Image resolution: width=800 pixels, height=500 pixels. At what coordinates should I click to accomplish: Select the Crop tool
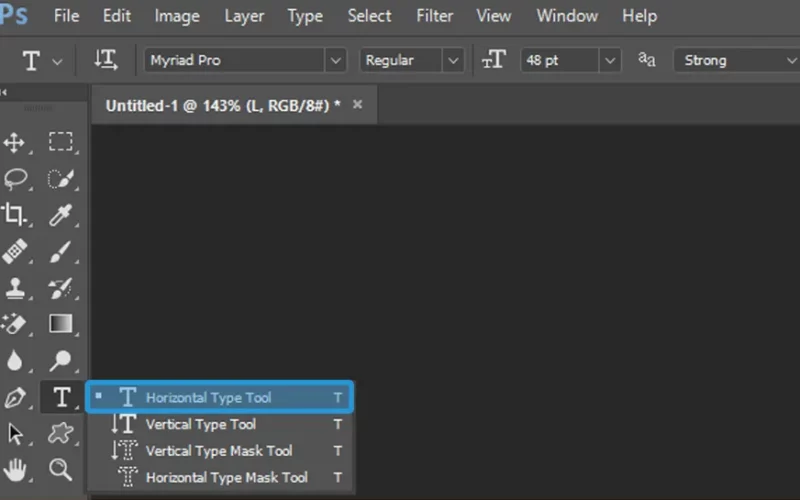pyautogui.click(x=14, y=215)
